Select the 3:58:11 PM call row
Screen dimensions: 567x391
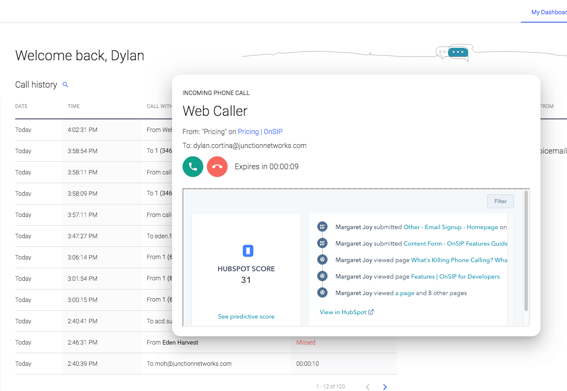(x=93, y=172)
